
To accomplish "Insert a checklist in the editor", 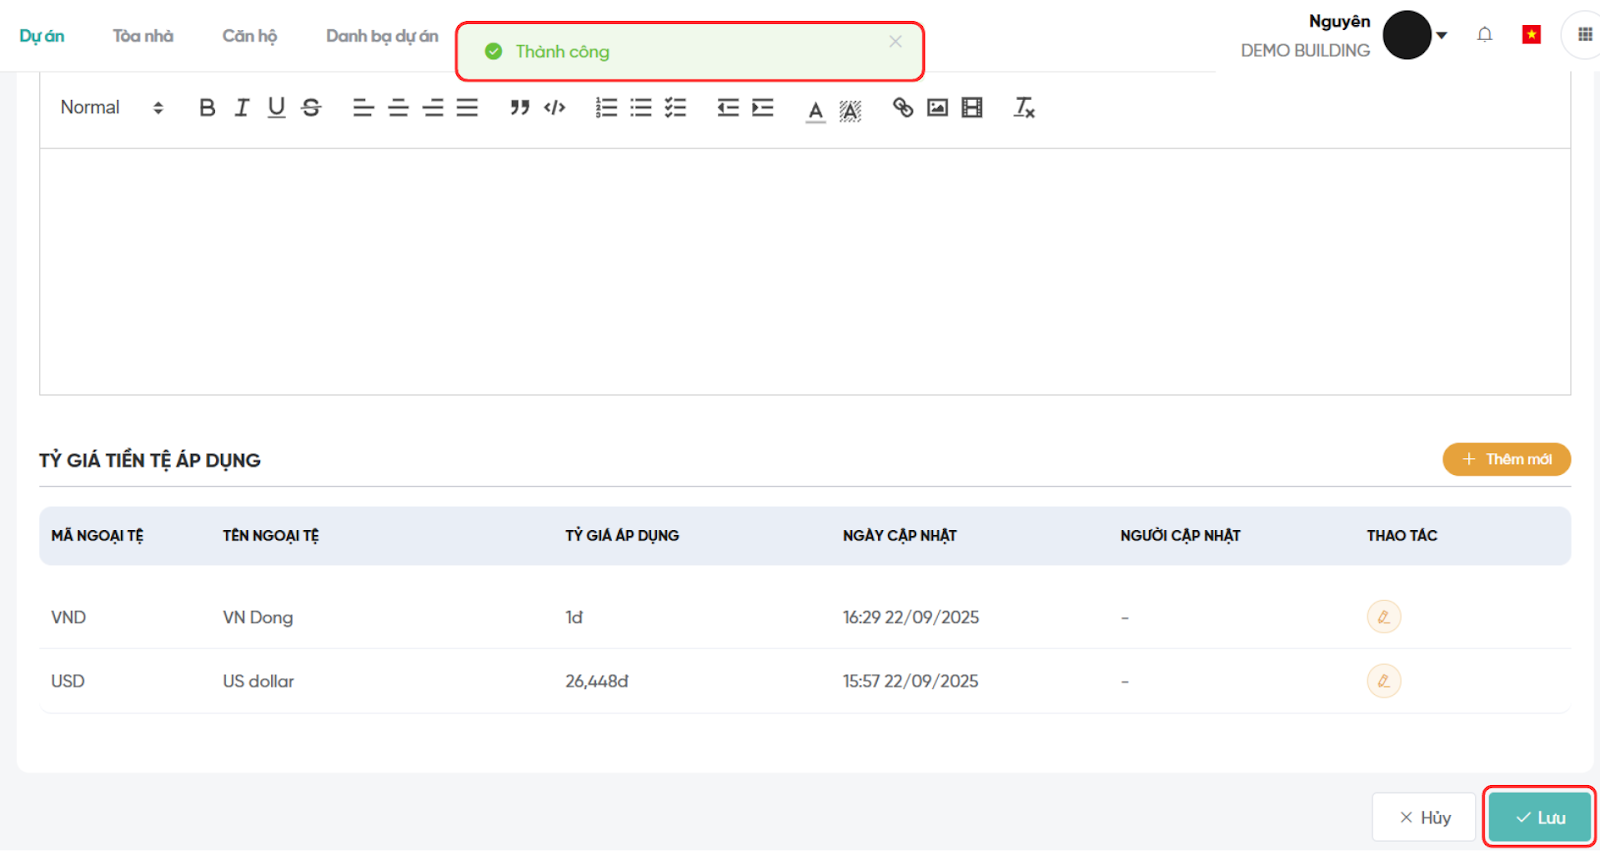I will [676, 108].
